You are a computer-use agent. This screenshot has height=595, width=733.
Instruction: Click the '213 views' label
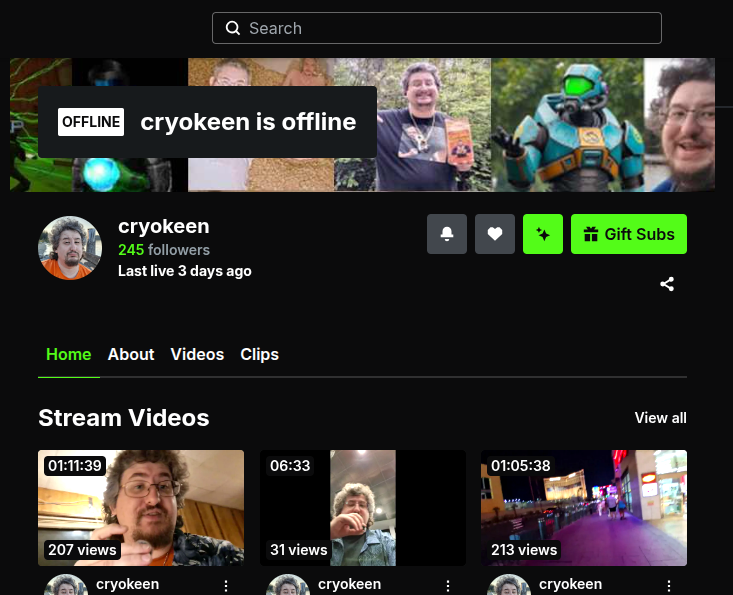pos(524,550)
